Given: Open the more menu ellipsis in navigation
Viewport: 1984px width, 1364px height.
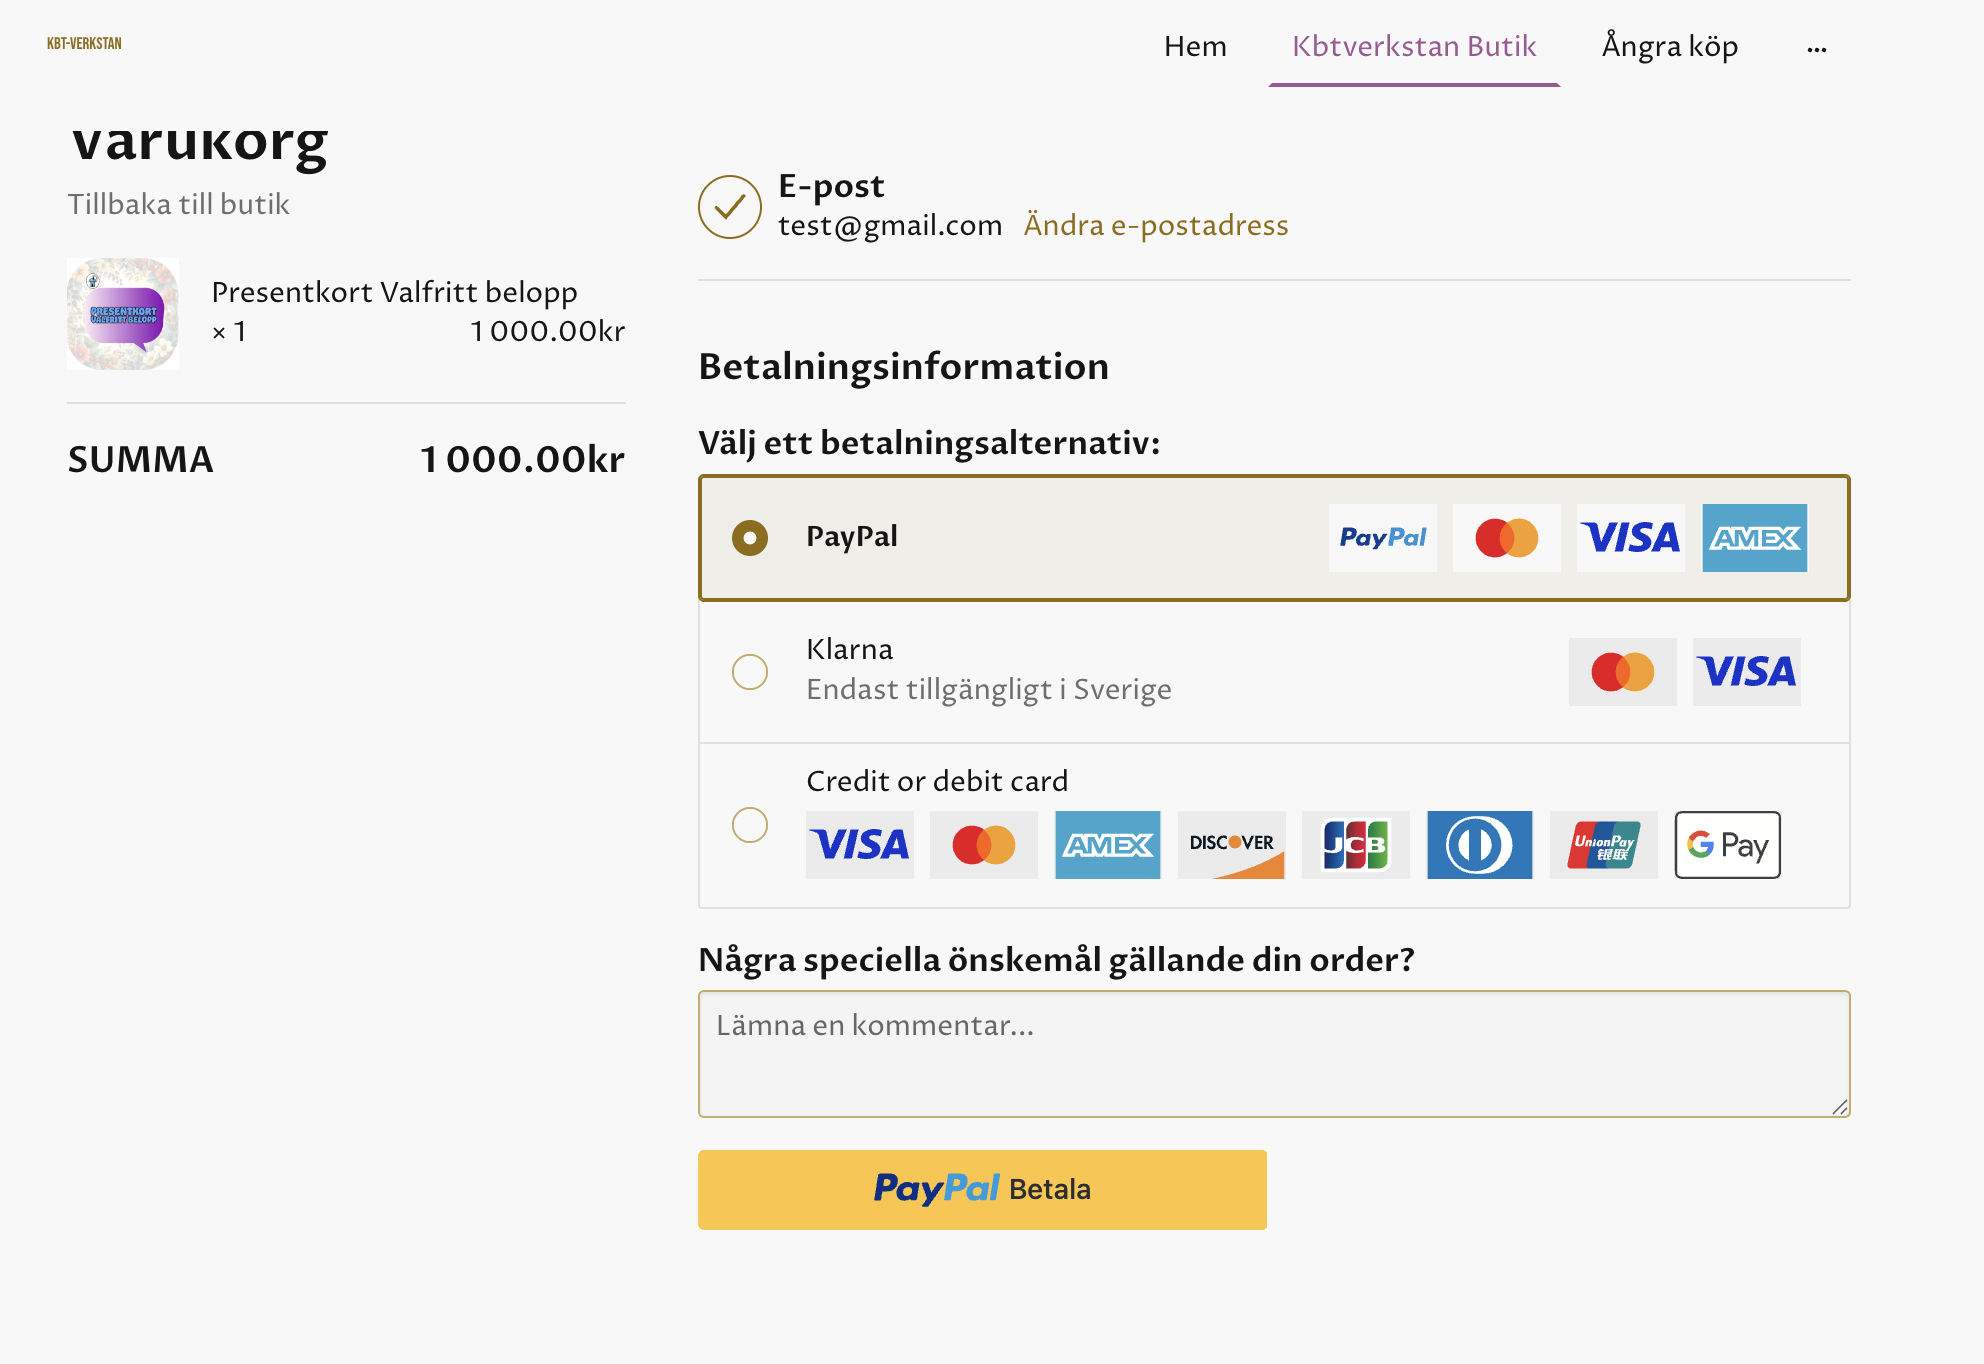Looking at the screenshot, I should pyautogui.click(x=1817, y=48).
